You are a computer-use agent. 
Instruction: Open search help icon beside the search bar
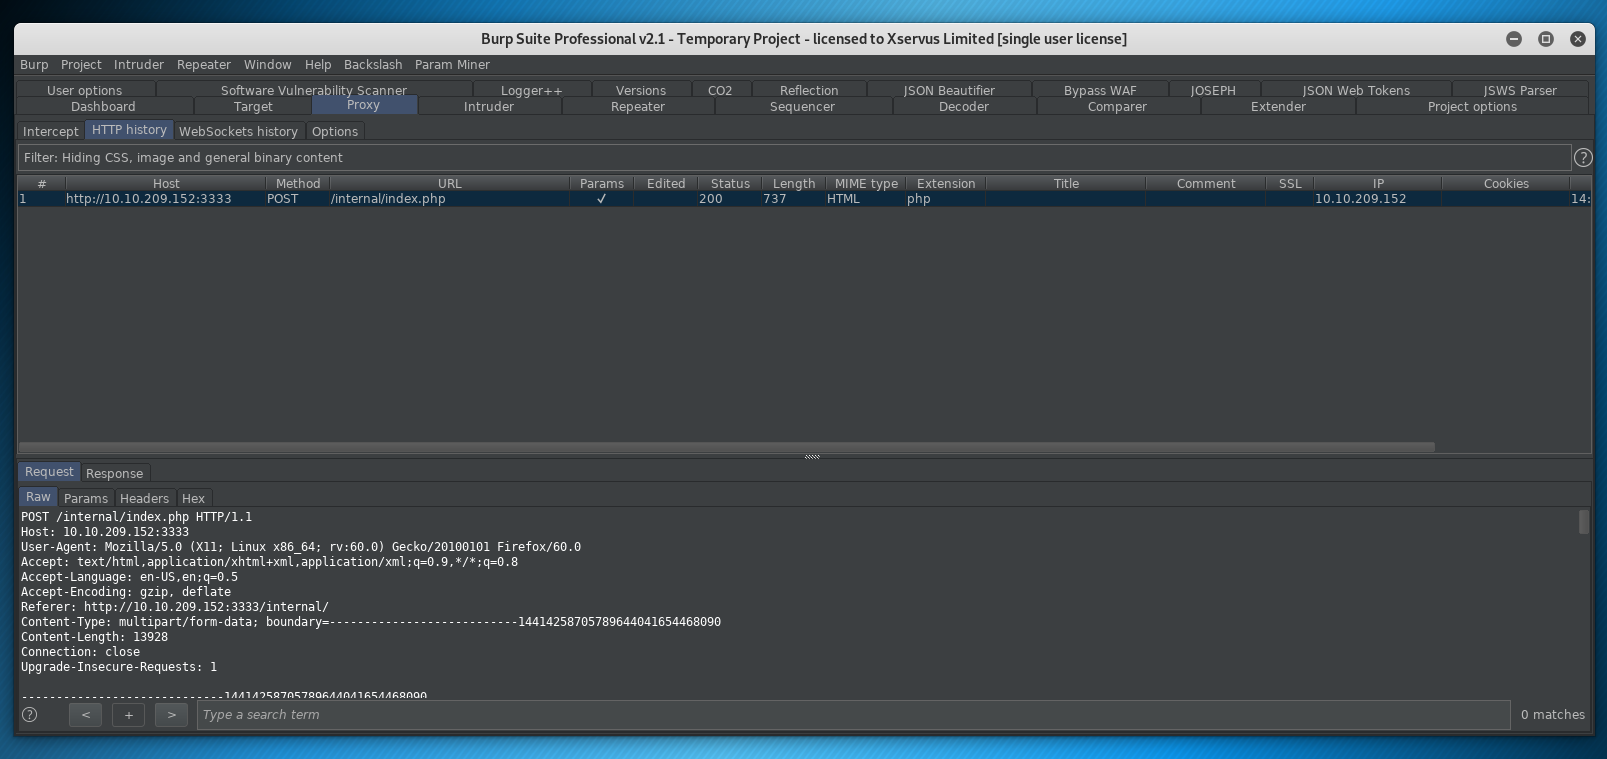[30, 714]
